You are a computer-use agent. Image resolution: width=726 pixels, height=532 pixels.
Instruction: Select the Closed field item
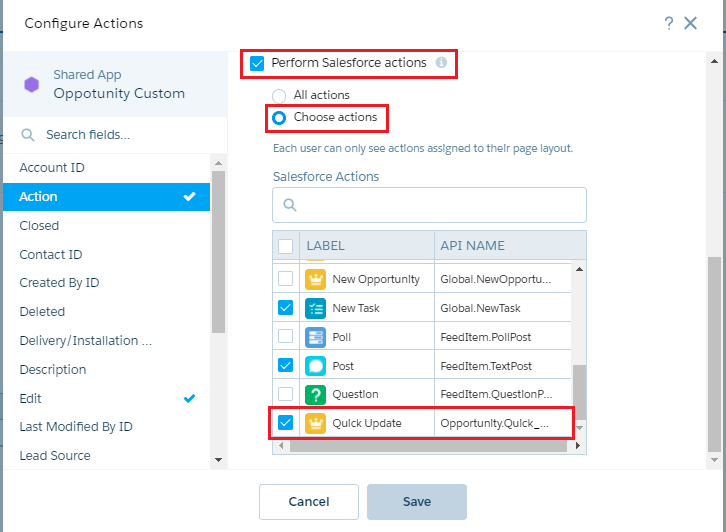[x=106, y=226]
